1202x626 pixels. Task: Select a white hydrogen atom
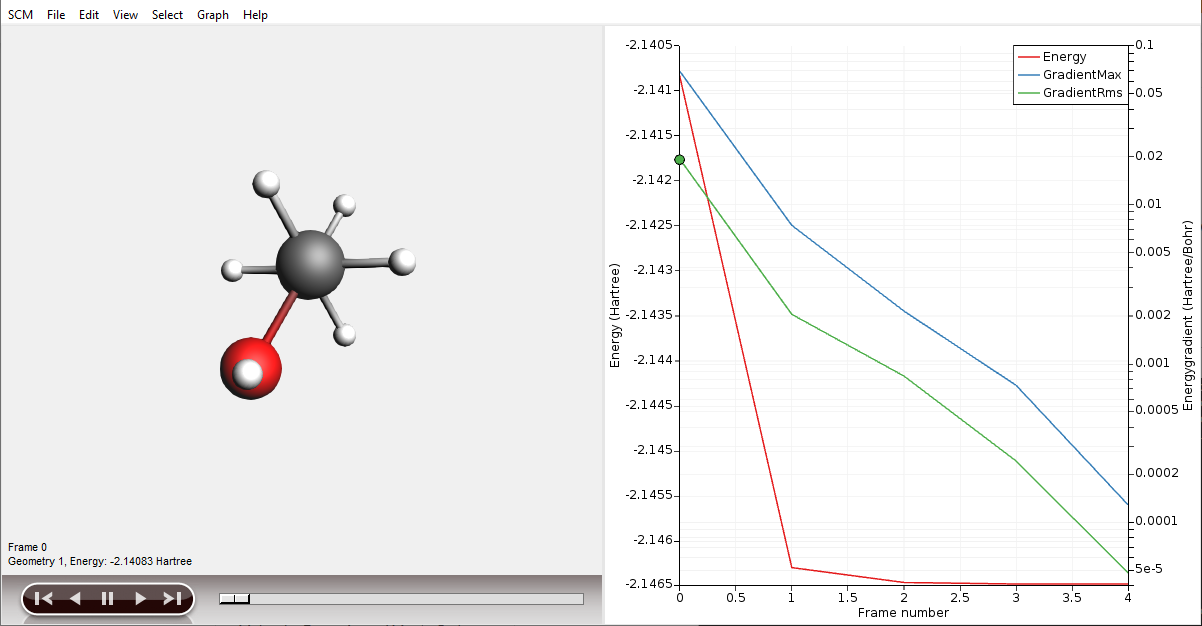coord(265,184)
